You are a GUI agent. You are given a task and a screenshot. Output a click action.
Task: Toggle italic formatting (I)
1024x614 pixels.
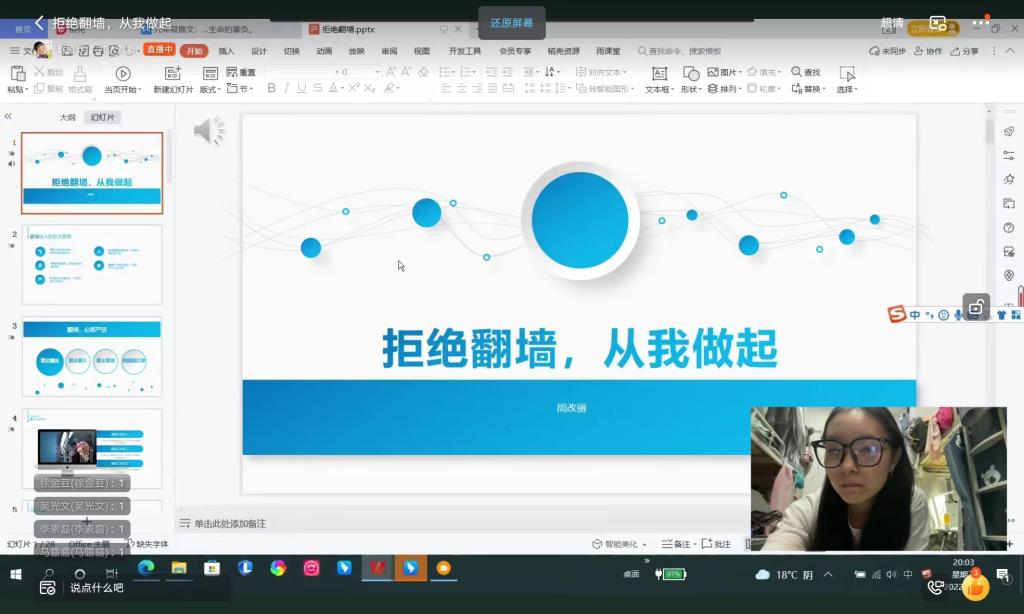(287, 88)
